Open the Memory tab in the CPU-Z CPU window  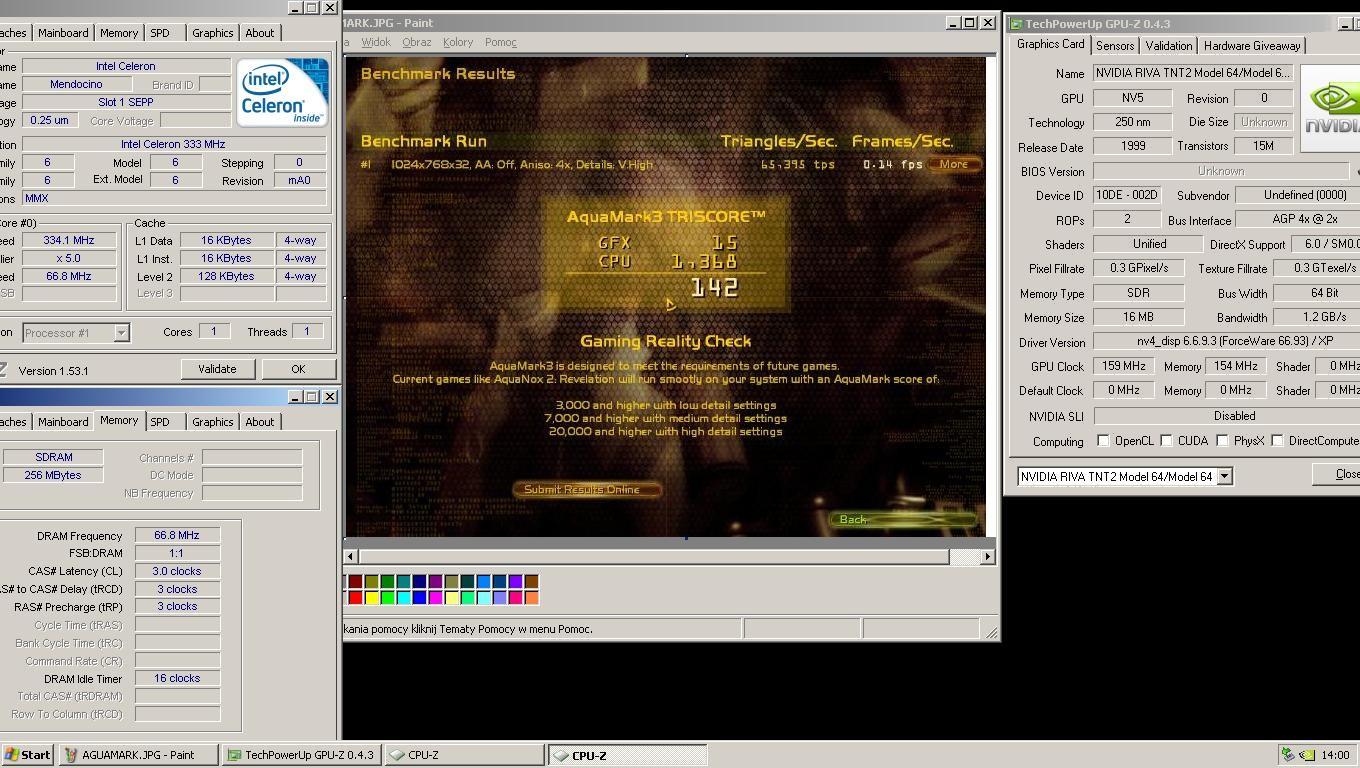click(x=119, y=33)
